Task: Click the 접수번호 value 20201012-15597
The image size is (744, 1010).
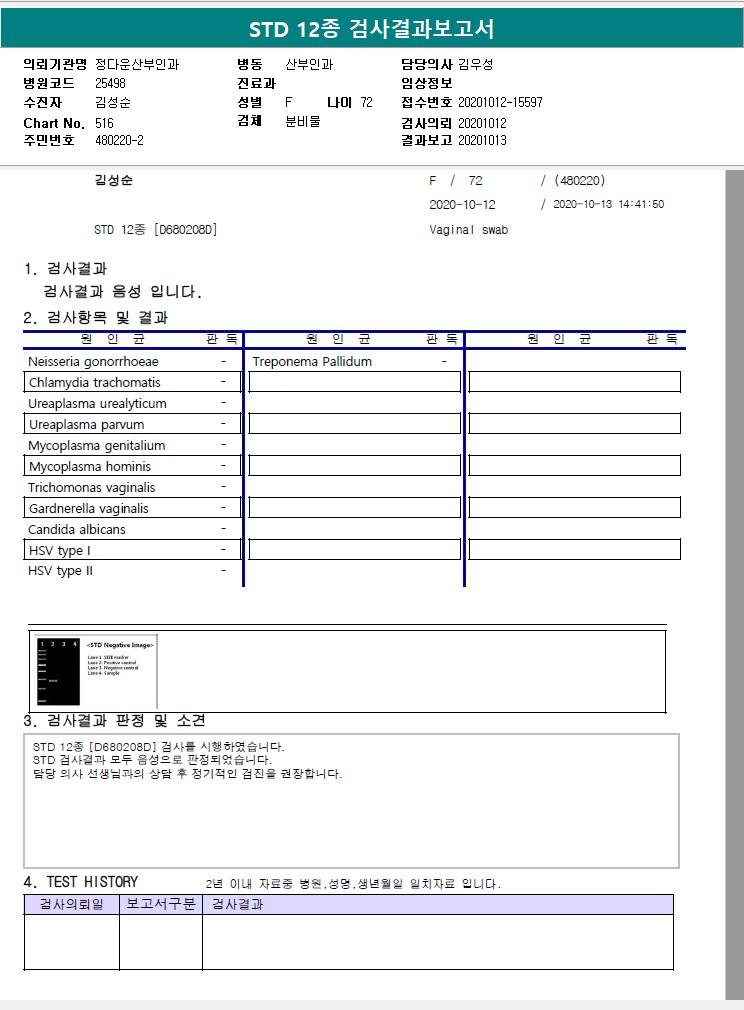Action: pyautogui.click(x=501, y=102)
